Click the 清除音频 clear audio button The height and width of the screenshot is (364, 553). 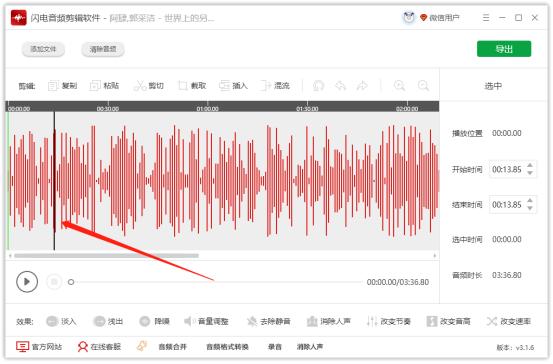tap(103, 49)
